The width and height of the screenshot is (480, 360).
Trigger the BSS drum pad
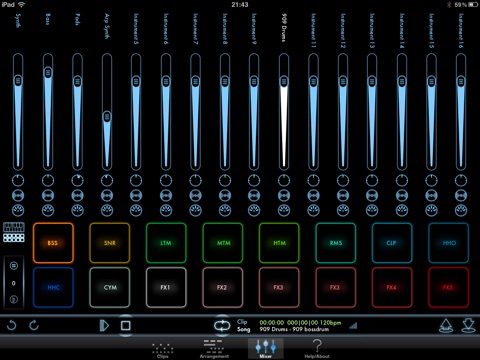(53, 243)
